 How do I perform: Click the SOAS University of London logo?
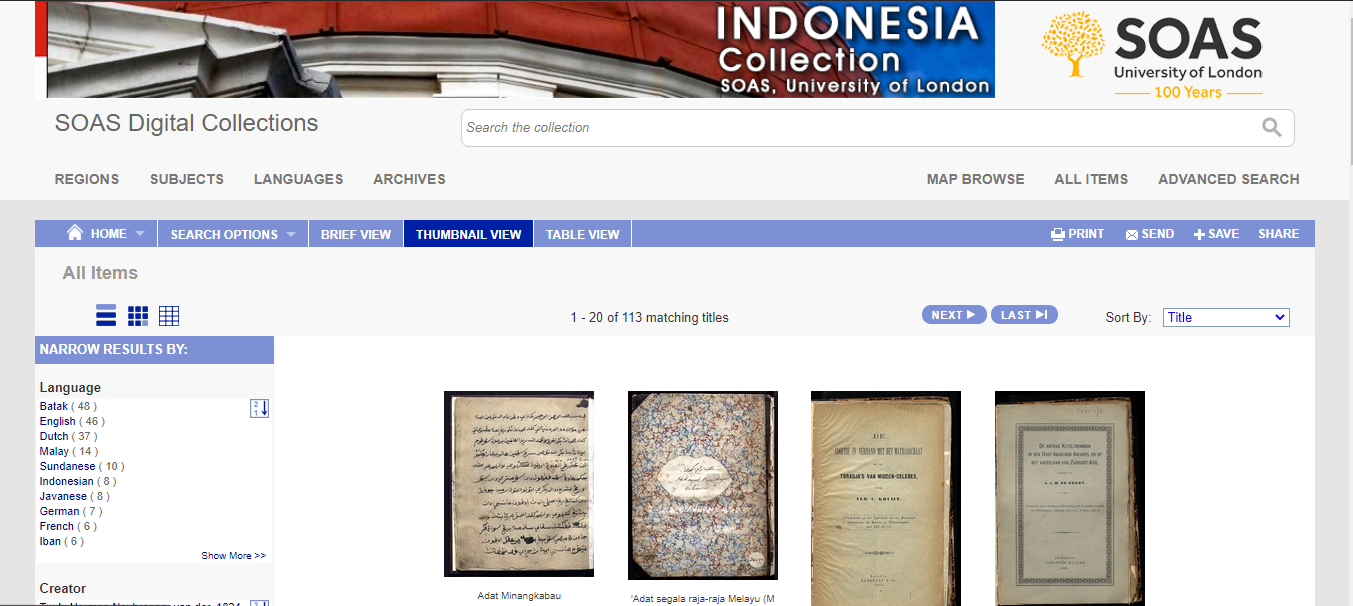[x=1152, y=55]
